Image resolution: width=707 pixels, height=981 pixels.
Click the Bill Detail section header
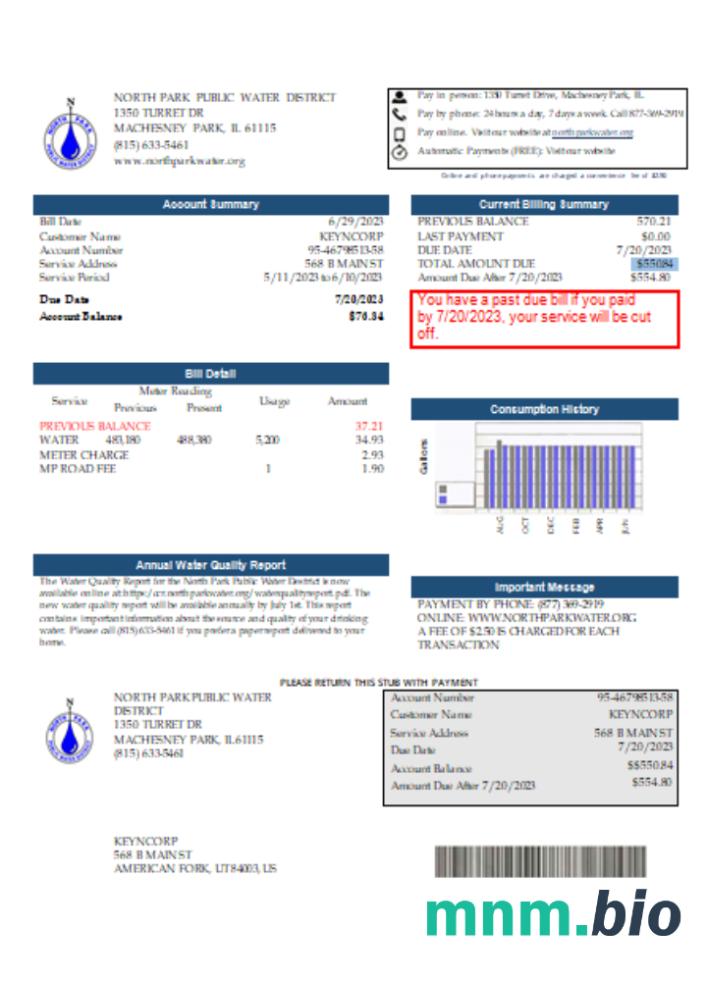tap(210, 373)
